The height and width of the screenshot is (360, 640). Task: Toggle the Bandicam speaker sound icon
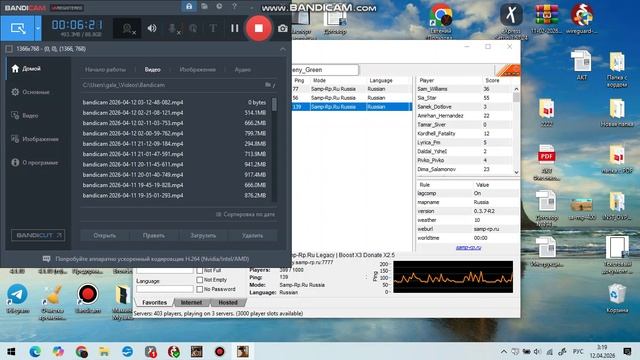(x=152, y=28)
